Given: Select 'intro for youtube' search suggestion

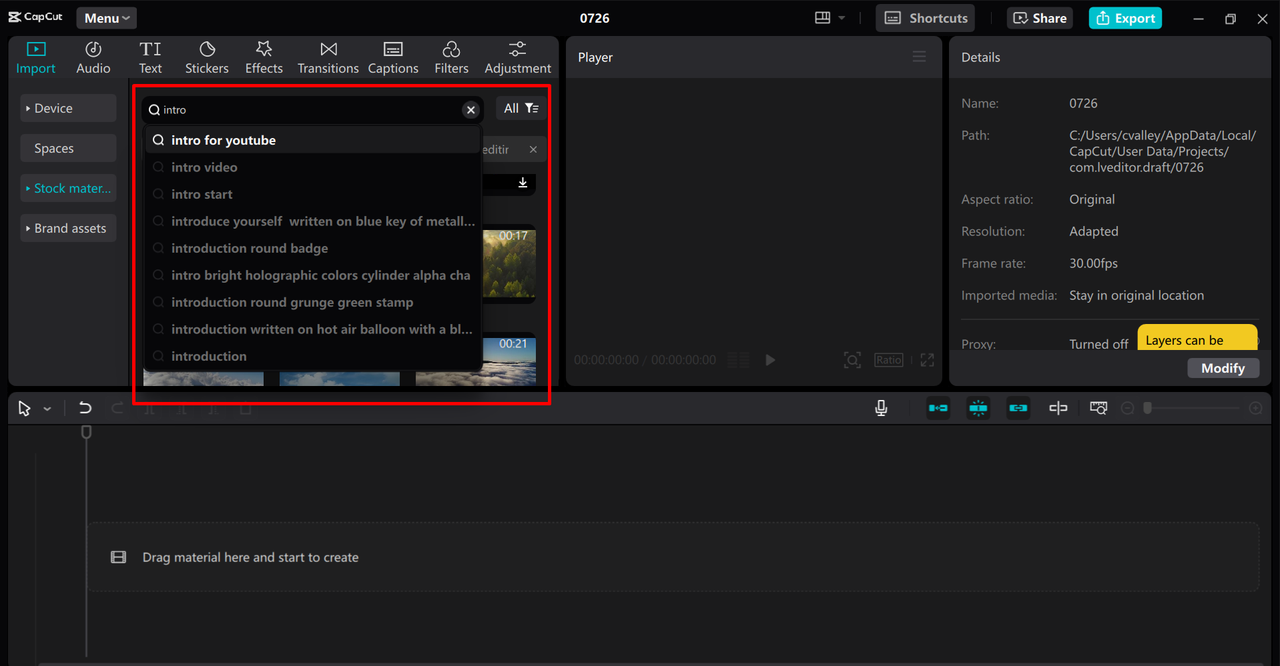Looking at the screenshot, I should [x=223, y=140].
